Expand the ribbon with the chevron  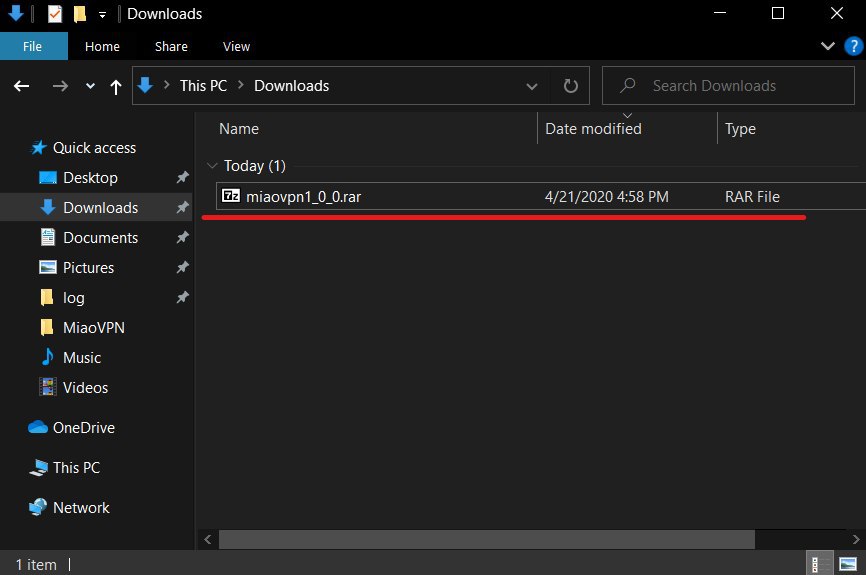click(827, 46)
